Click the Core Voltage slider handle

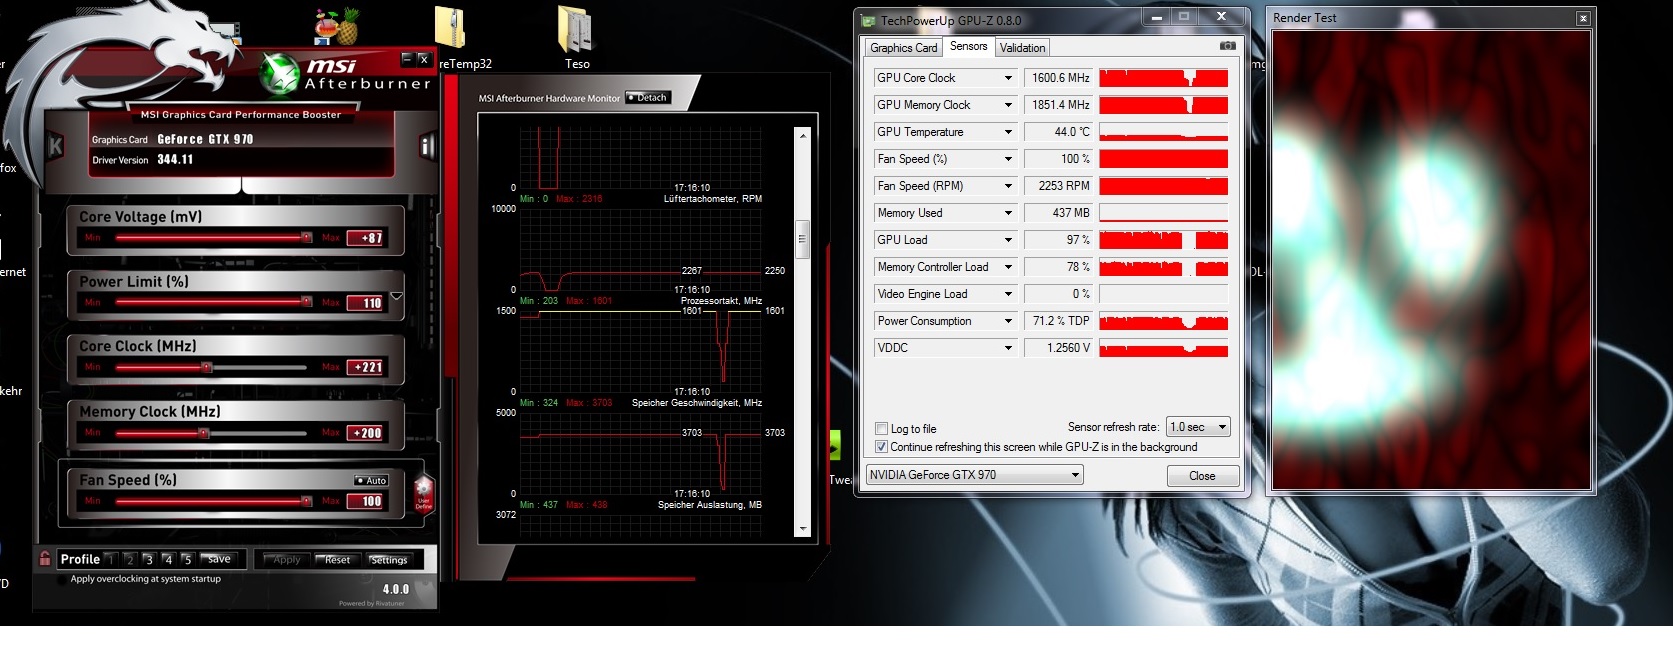307,238
